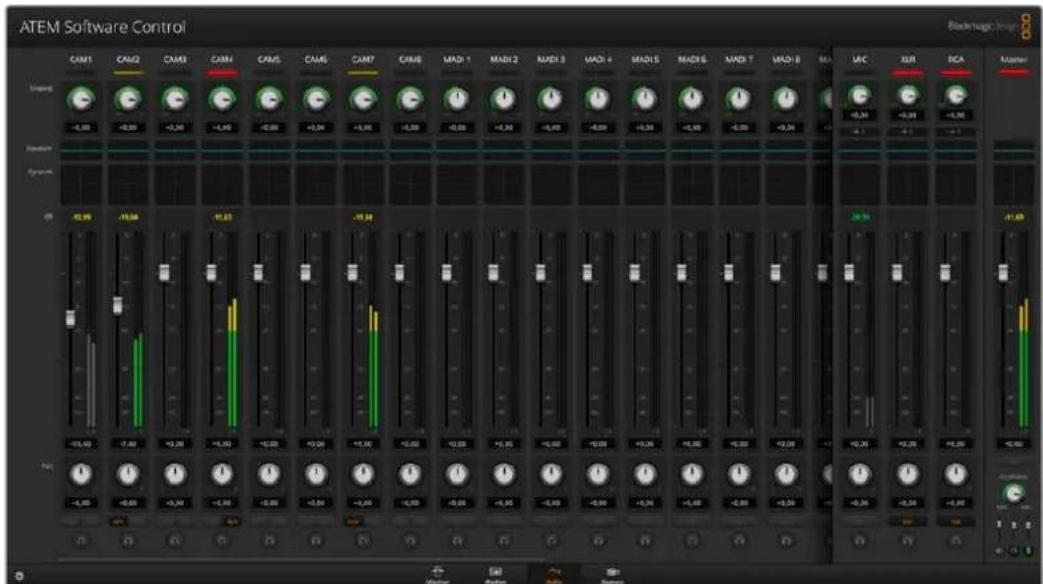
Task: Solo MADI 4 with its headphone icon
Action: [598, 541]
